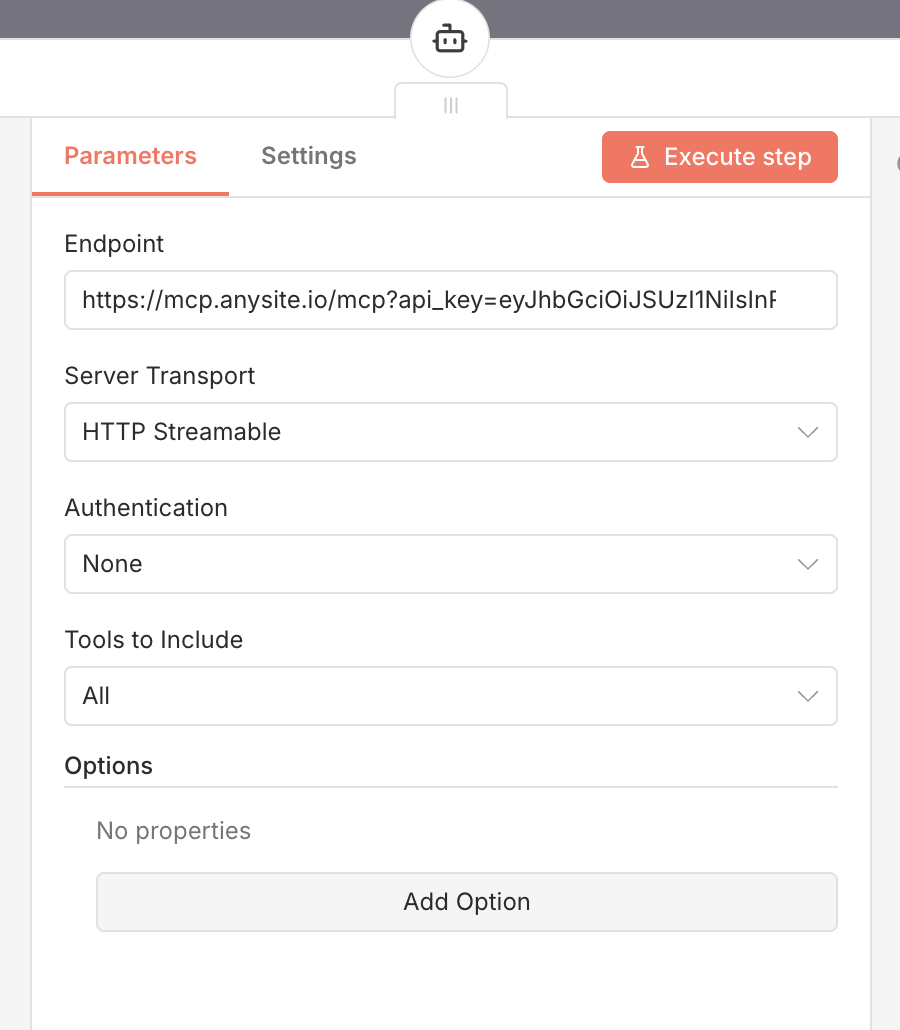
Task: Open the Authentication dropdown showing None
Action: click(450, 564)
